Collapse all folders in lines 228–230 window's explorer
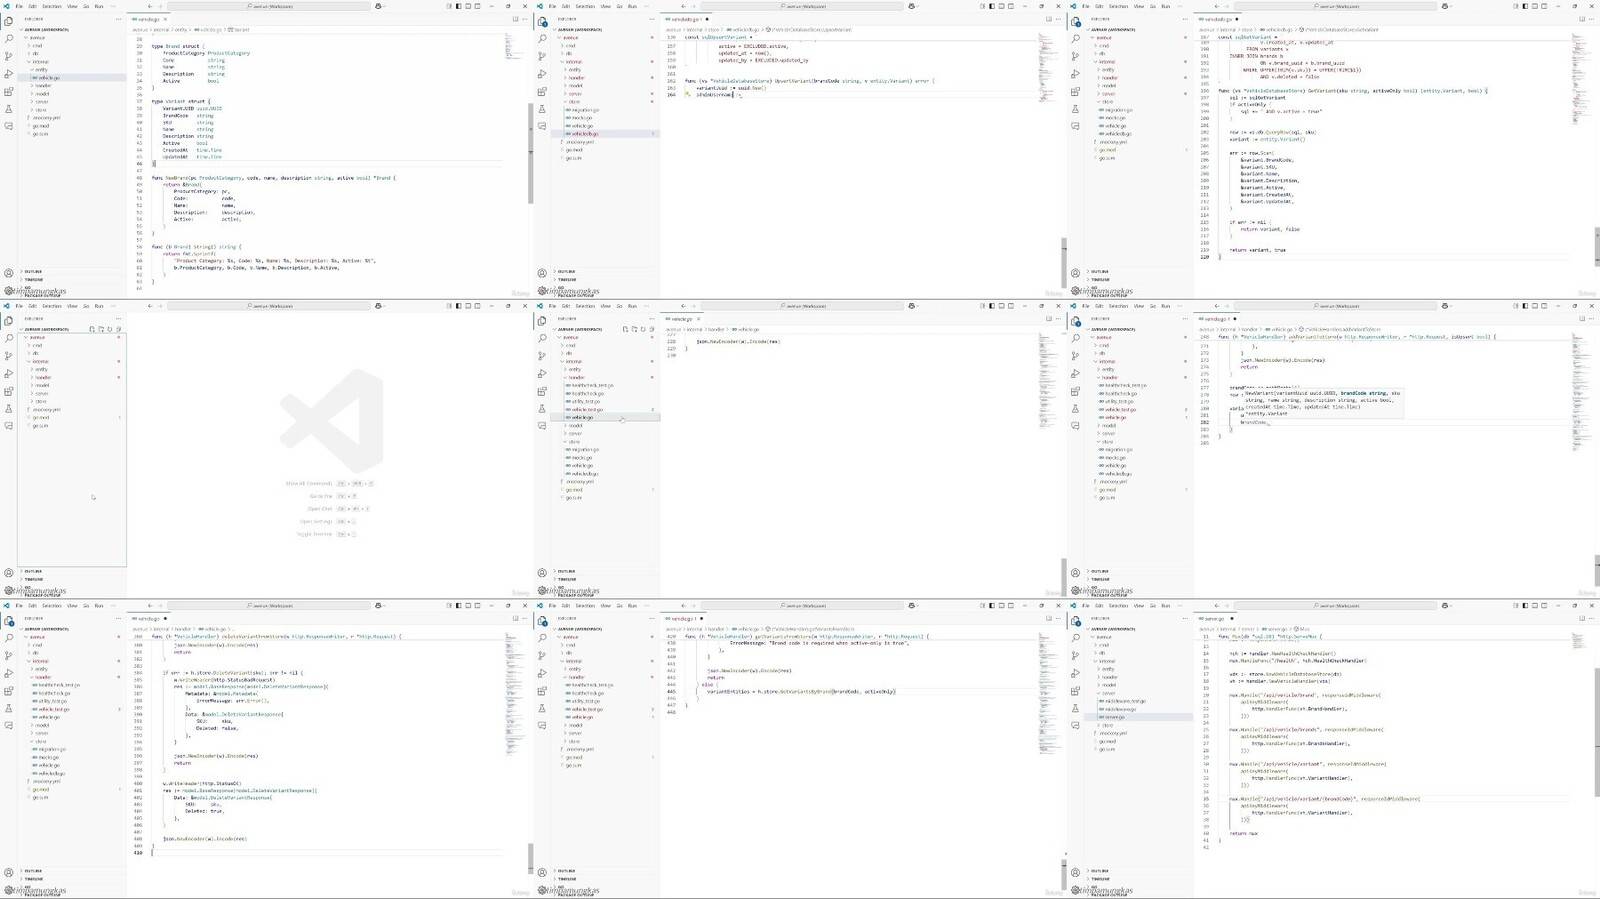This screenshot has height=899, width=1600. (652, 329)
